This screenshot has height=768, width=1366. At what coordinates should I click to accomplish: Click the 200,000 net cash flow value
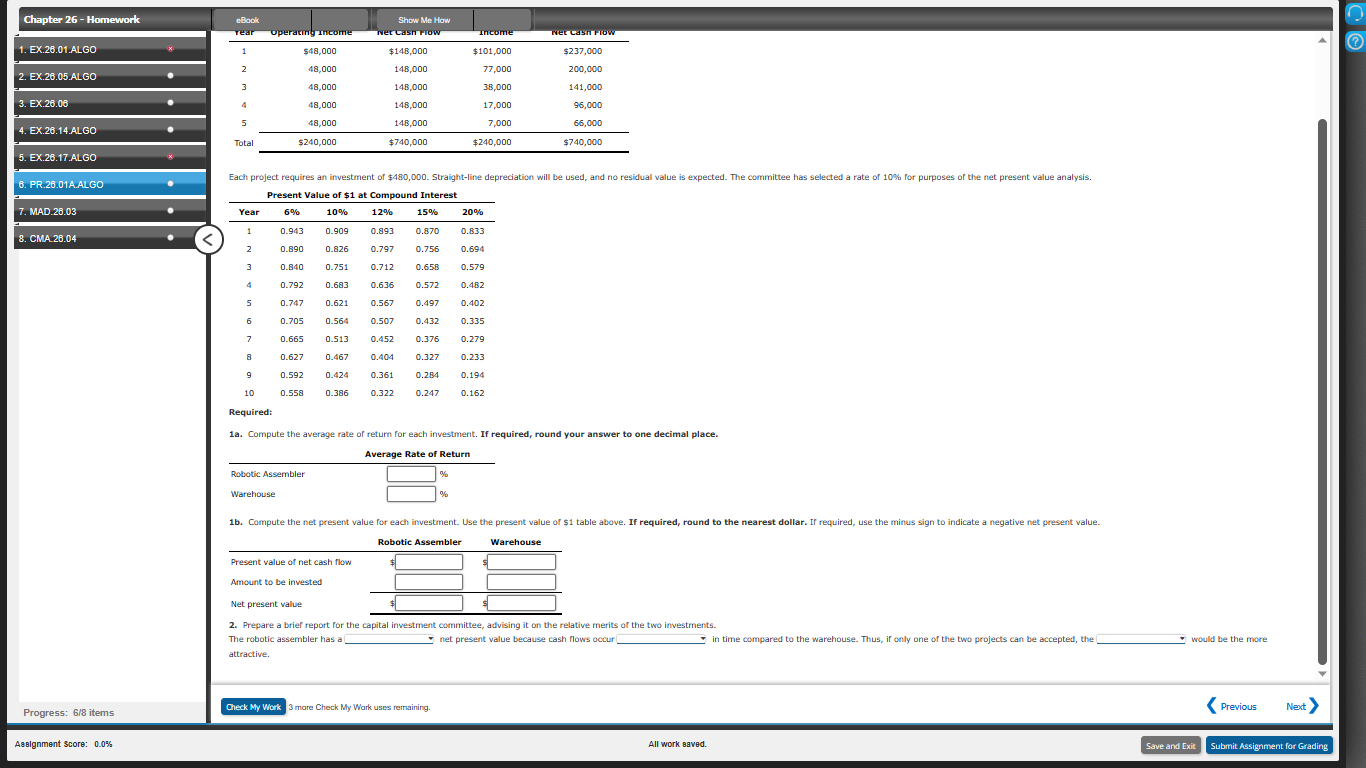(585, 69)
